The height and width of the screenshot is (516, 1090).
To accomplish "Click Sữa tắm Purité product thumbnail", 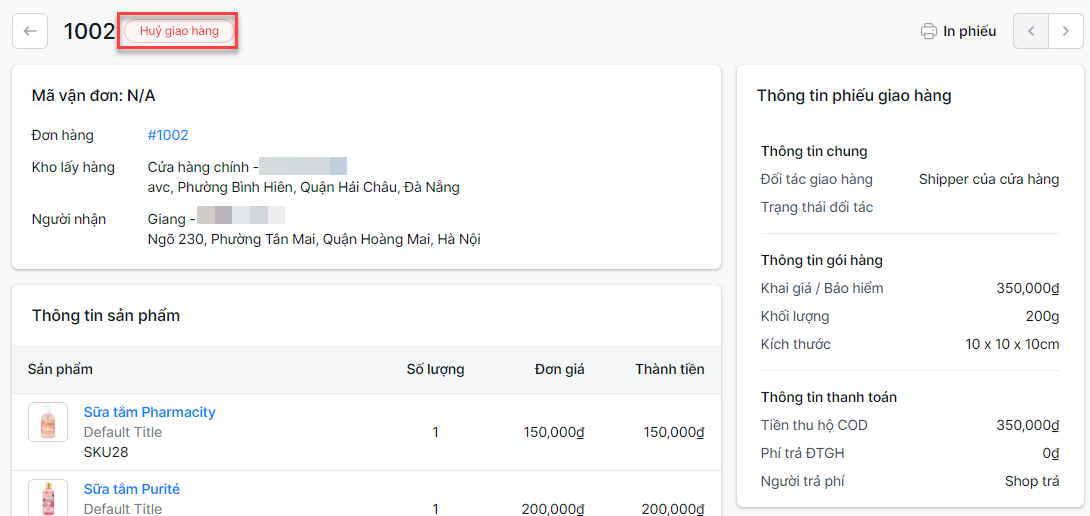I will 48,498.
